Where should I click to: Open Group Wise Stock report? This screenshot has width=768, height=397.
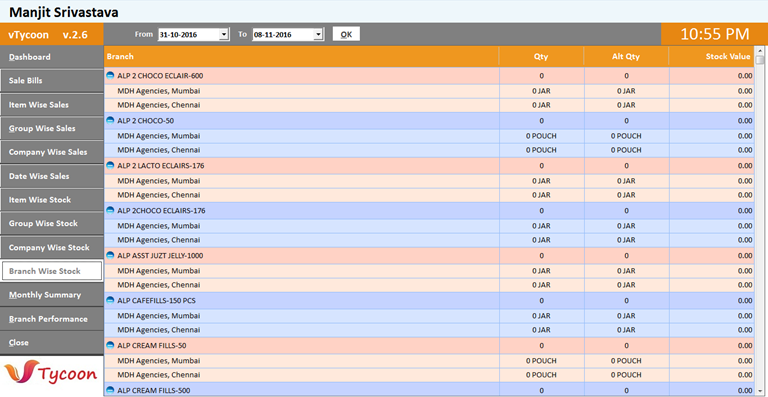pos(51,224)
